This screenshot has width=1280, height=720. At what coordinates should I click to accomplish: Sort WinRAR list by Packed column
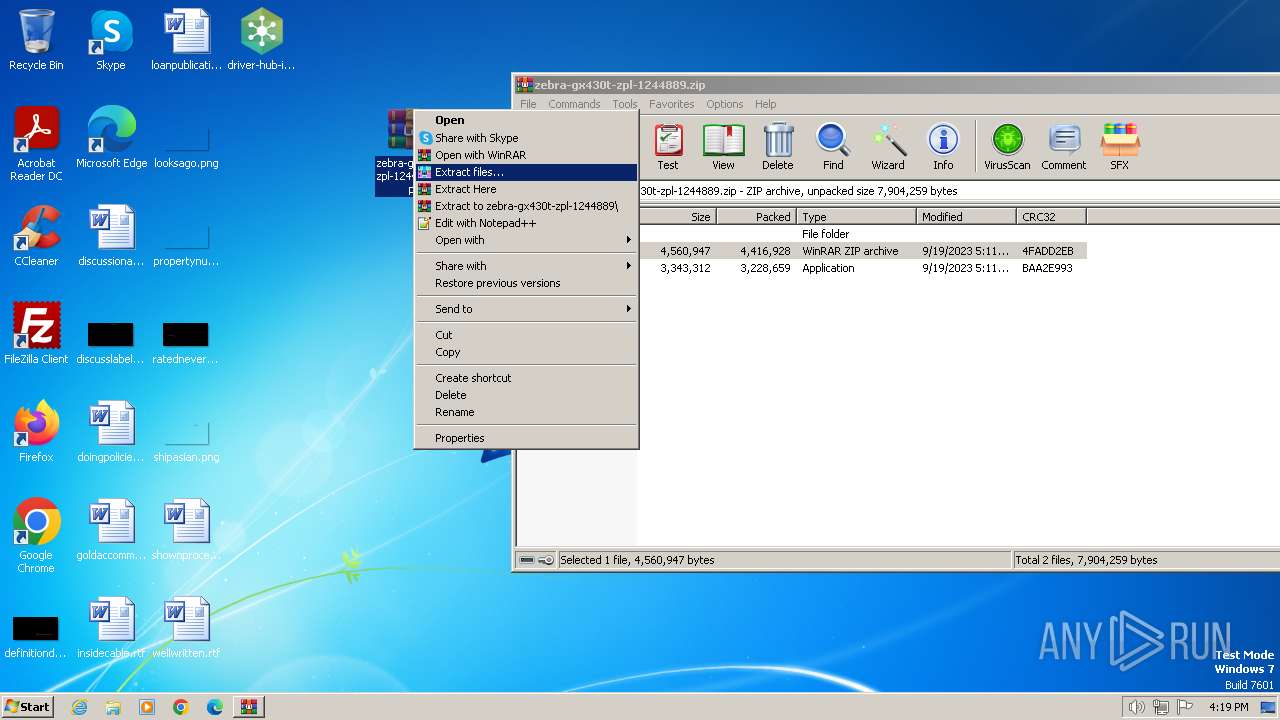[756, 216]
